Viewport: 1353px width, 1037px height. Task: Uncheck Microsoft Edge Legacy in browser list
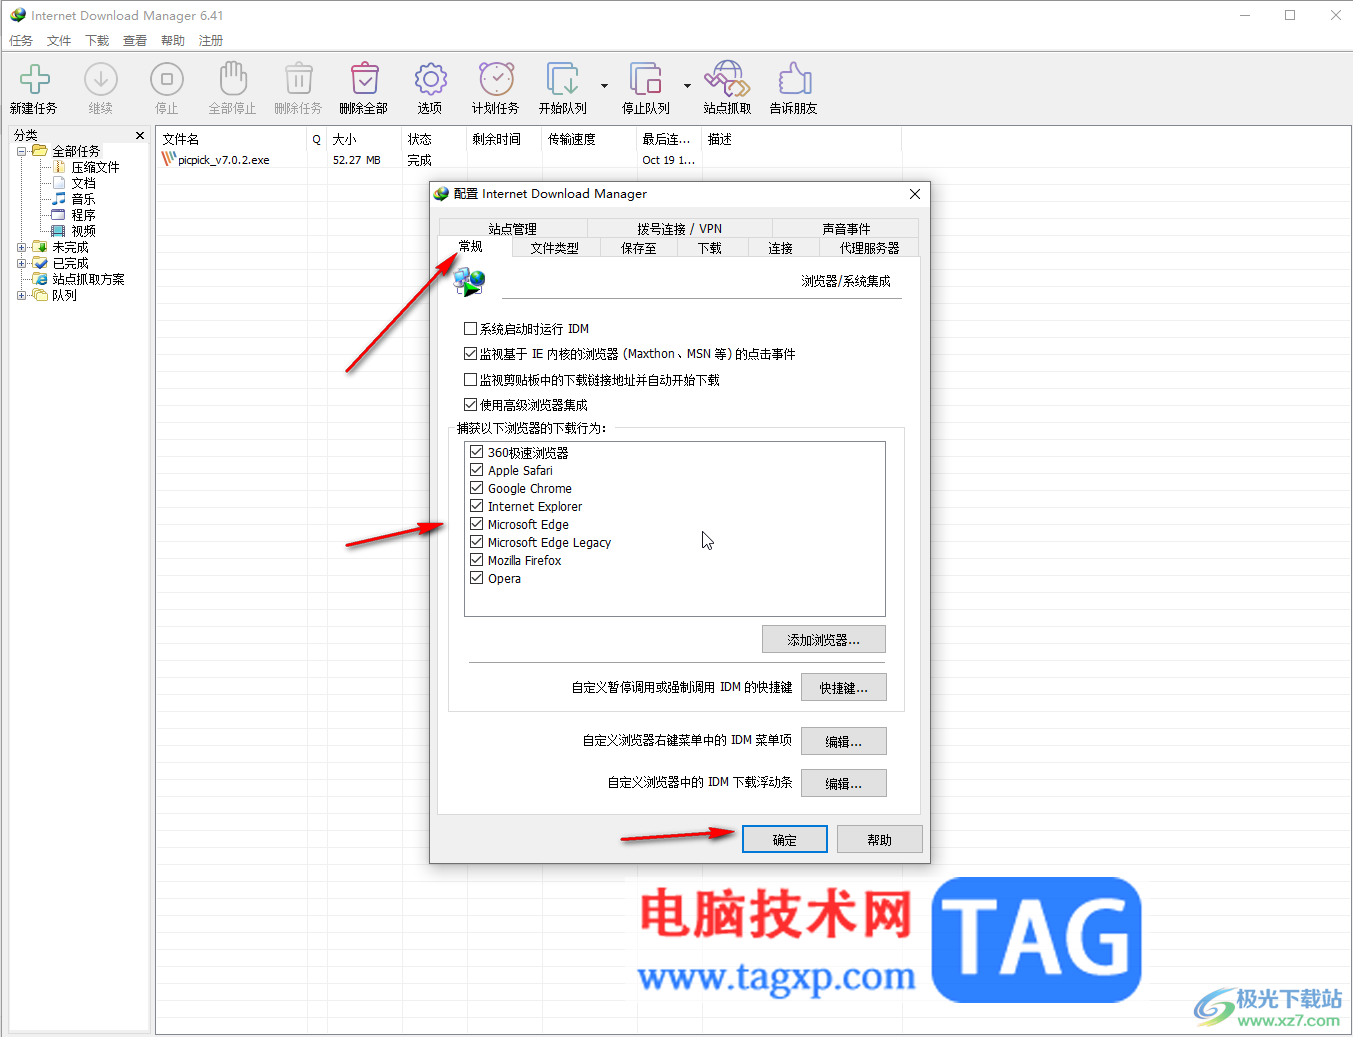(477, 542)
